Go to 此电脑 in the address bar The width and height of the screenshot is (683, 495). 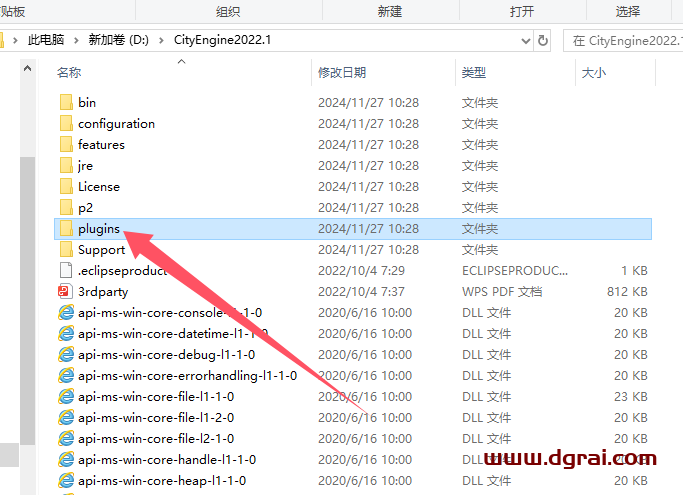46,40
